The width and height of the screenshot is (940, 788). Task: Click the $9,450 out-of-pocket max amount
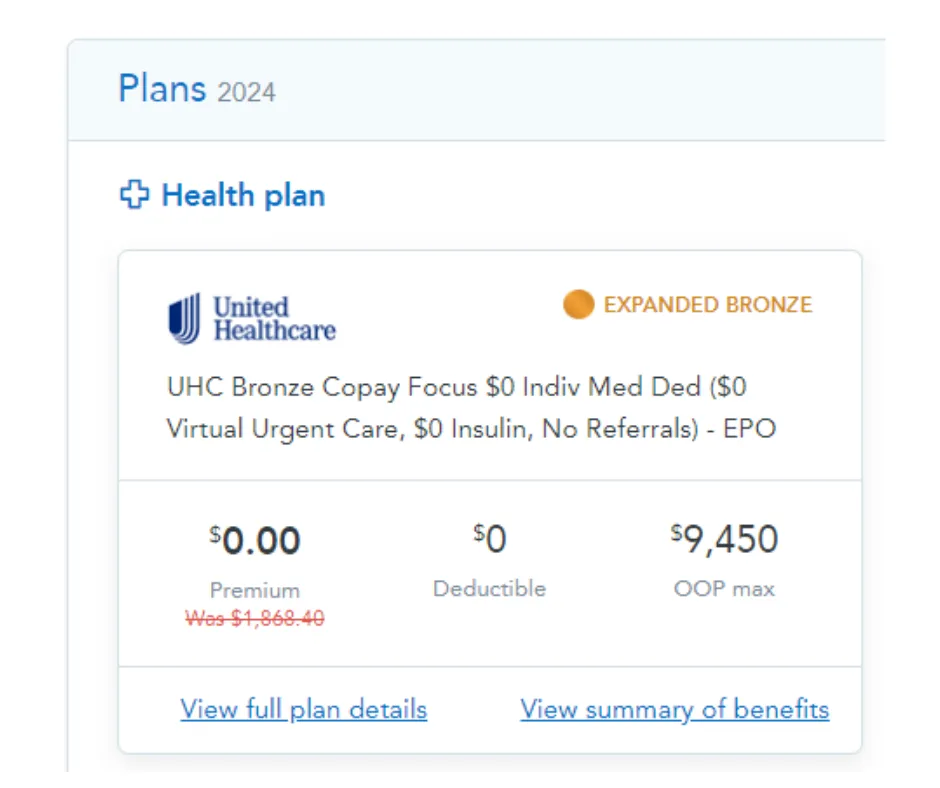pyautogui.click(x=724, y=540)
